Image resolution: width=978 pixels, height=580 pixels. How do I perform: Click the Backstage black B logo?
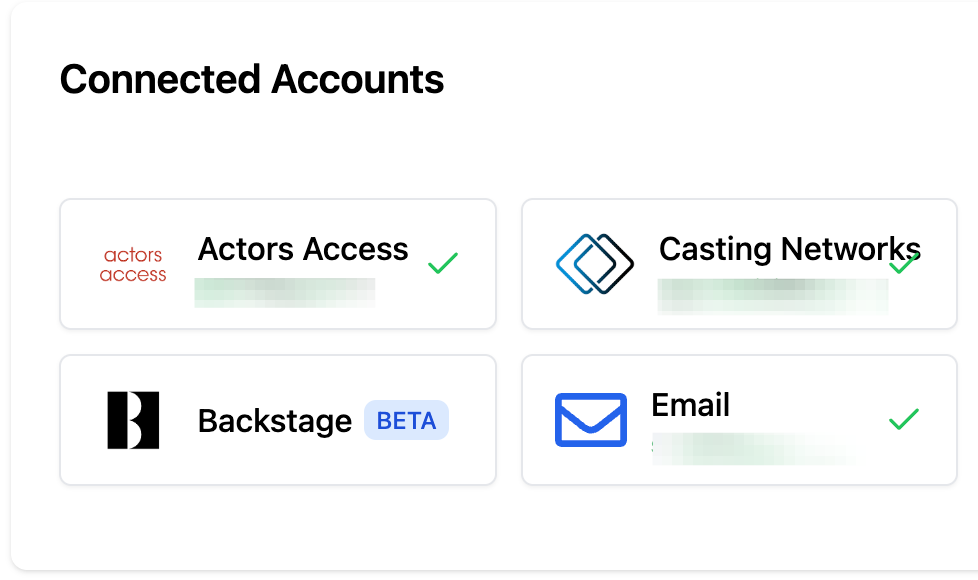pos(133,420)
